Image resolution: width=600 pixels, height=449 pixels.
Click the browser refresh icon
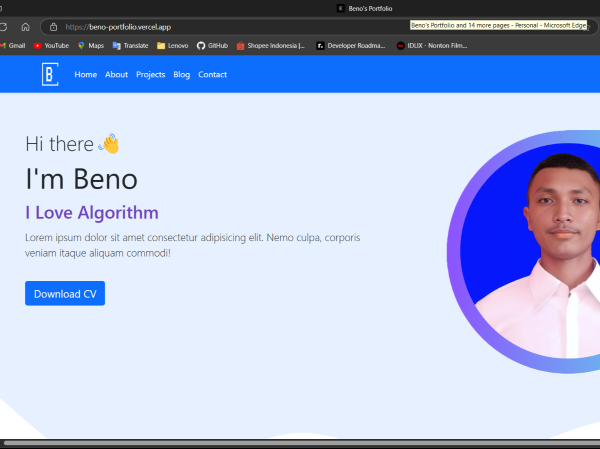click(x=3, y=27)
